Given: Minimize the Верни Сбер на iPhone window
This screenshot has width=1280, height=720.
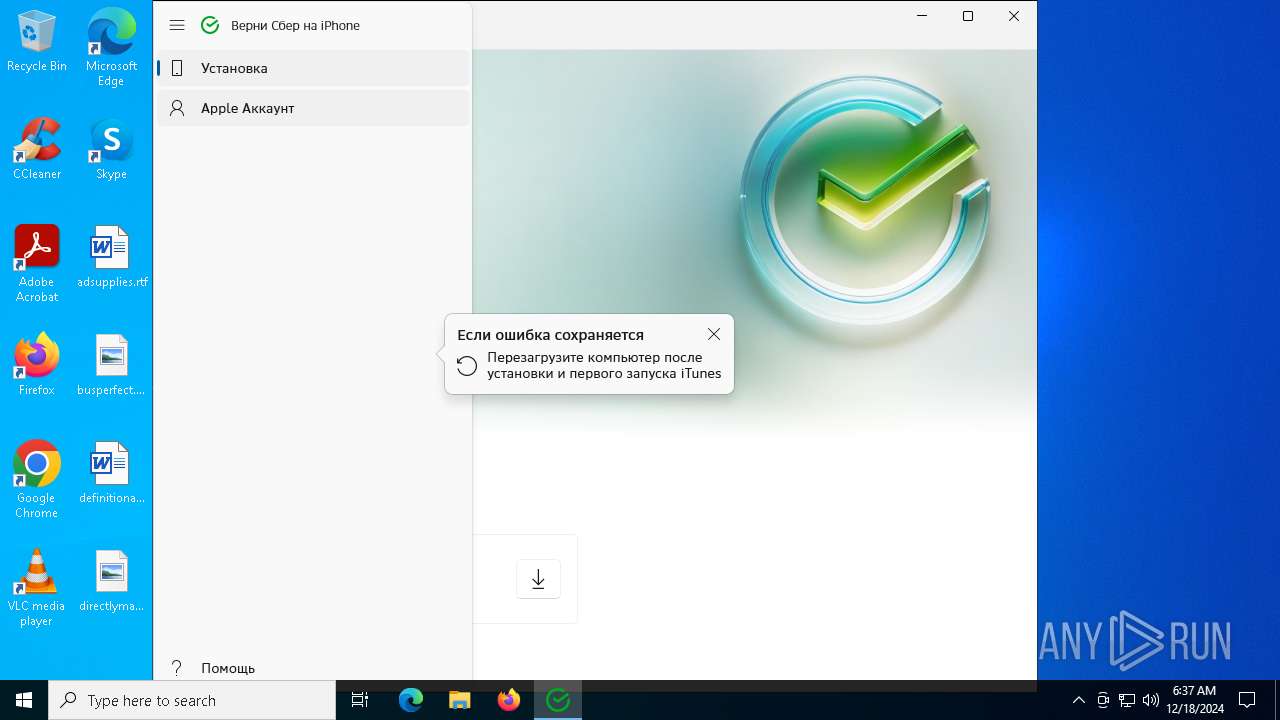Looking at the screenshot, I should coord(922,16).
